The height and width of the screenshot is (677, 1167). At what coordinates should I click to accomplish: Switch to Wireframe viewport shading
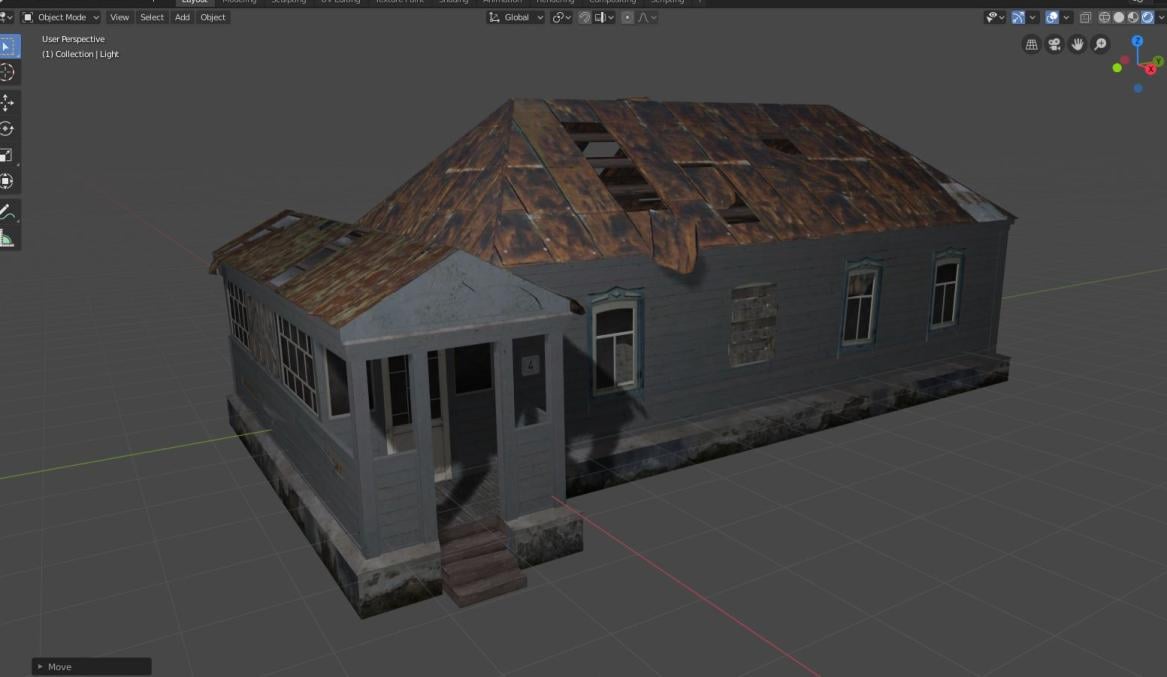[1104, 17]
